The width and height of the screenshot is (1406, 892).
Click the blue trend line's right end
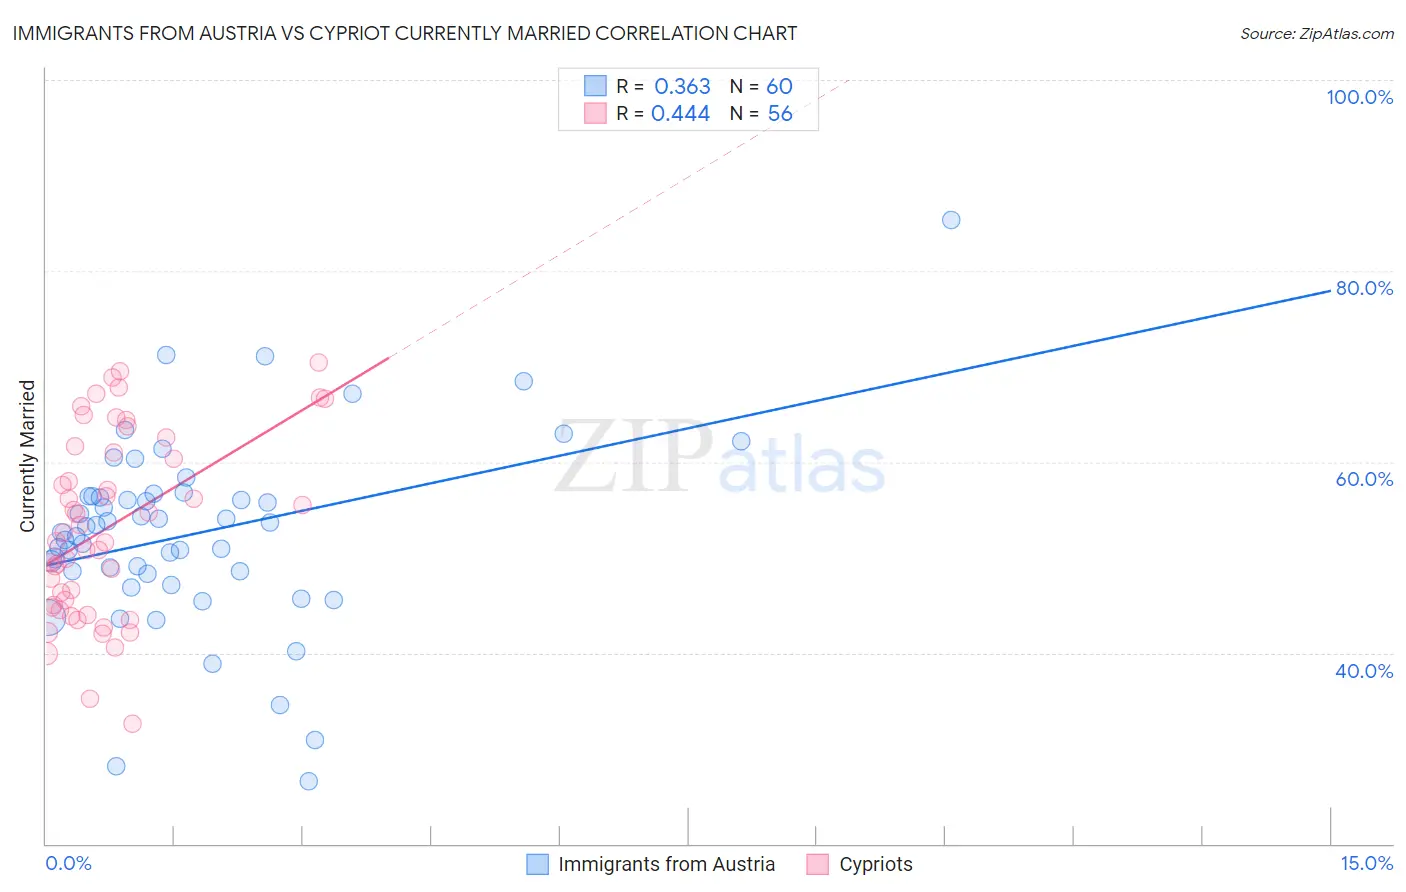pos(1329,290)
